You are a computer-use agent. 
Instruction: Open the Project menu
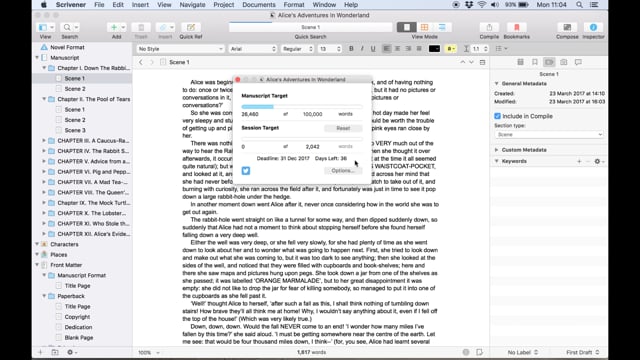[x=224, y=5]
